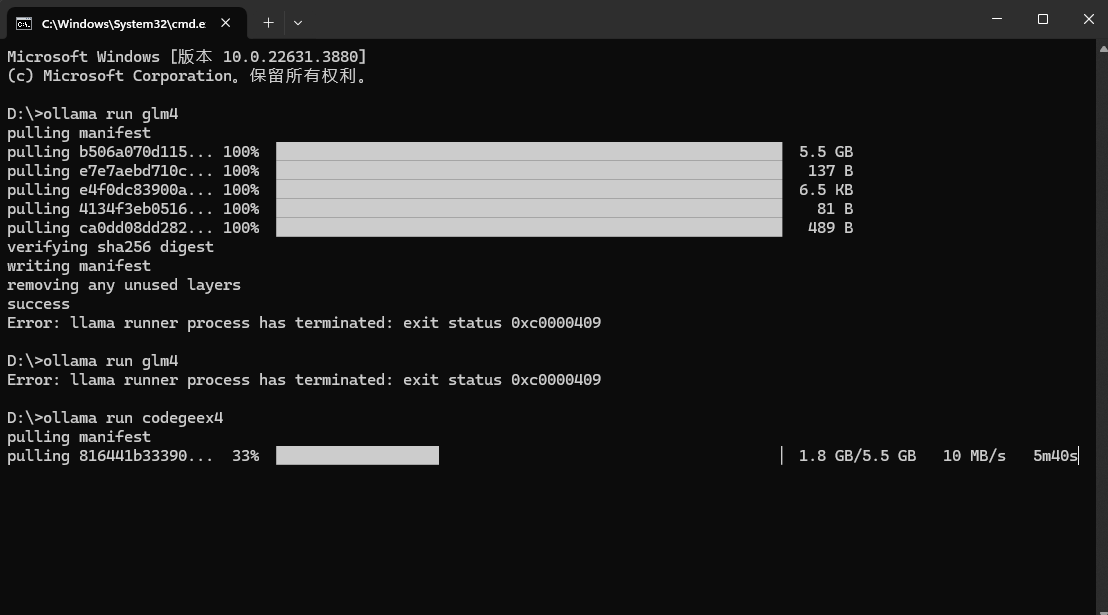This screenshot has height=615, width=1108.
Task: Close the terminal window
Action: (x=1088, y=19)
